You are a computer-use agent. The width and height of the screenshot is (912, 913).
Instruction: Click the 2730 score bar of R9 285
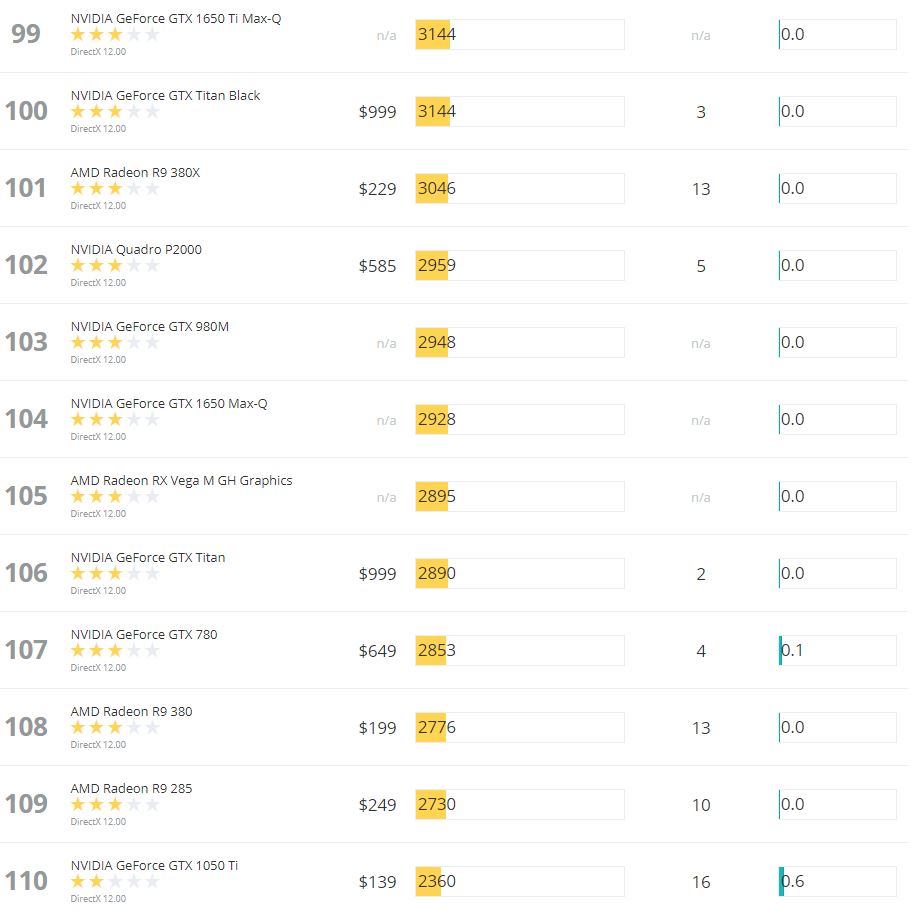[519, 805]
